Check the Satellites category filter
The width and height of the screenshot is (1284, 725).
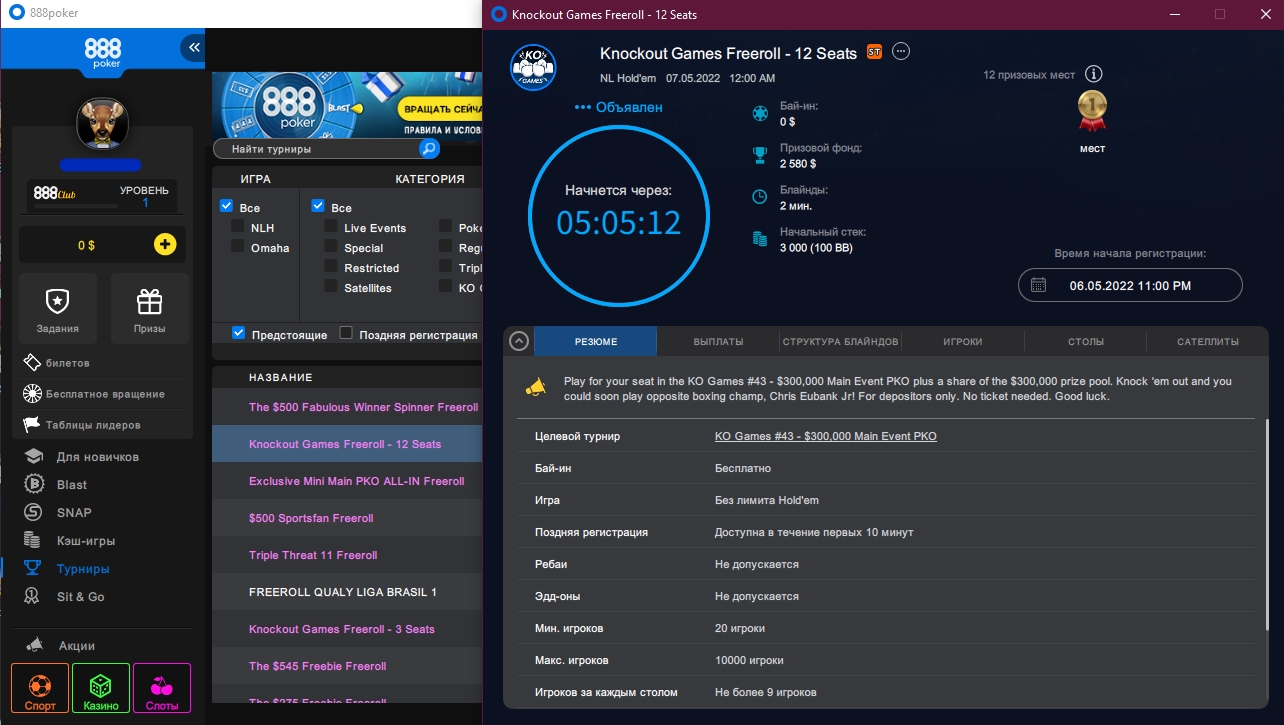tap(331, 287)
